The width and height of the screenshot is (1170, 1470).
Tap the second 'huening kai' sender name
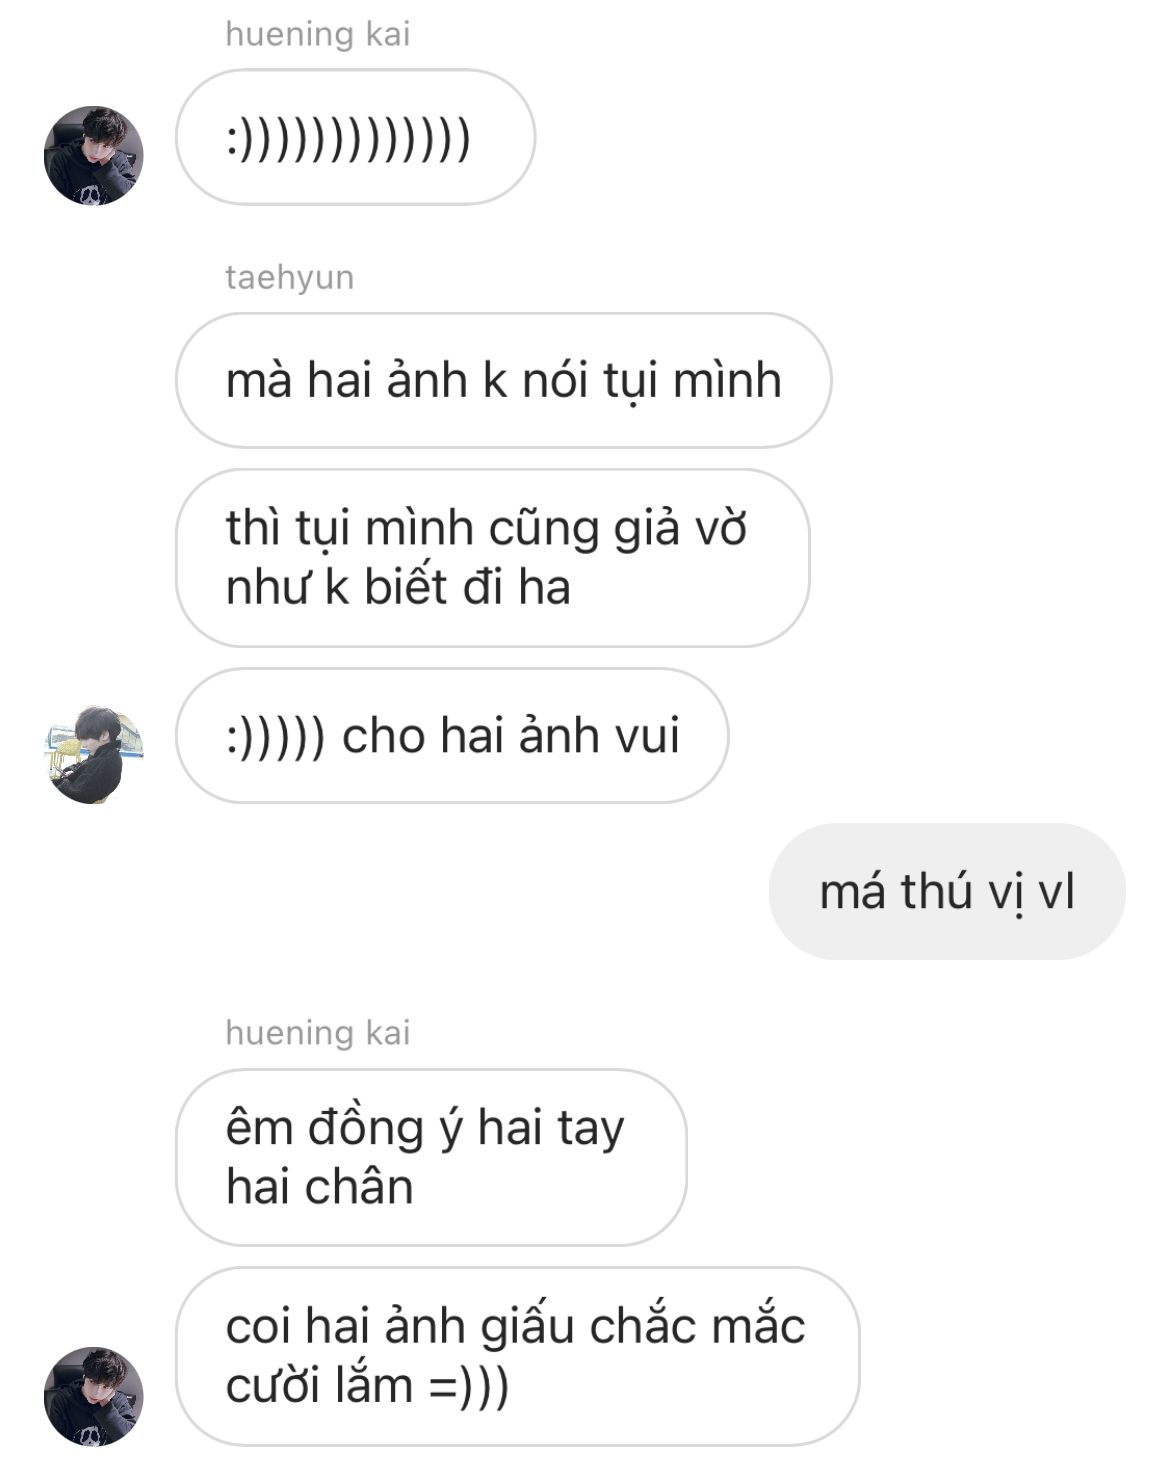pos(318,1032)
